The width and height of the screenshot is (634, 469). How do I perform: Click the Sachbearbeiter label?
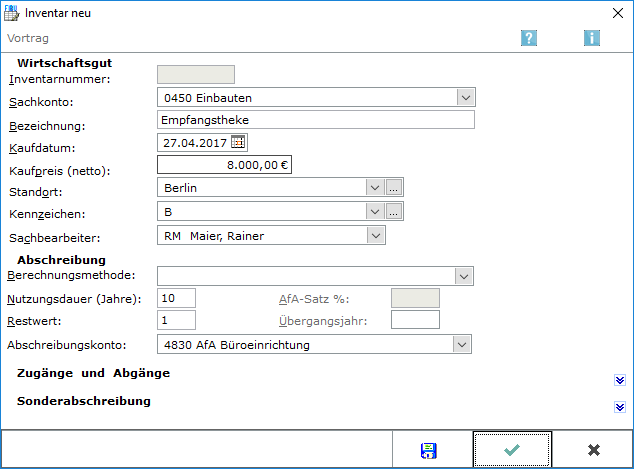click(55, 238)
